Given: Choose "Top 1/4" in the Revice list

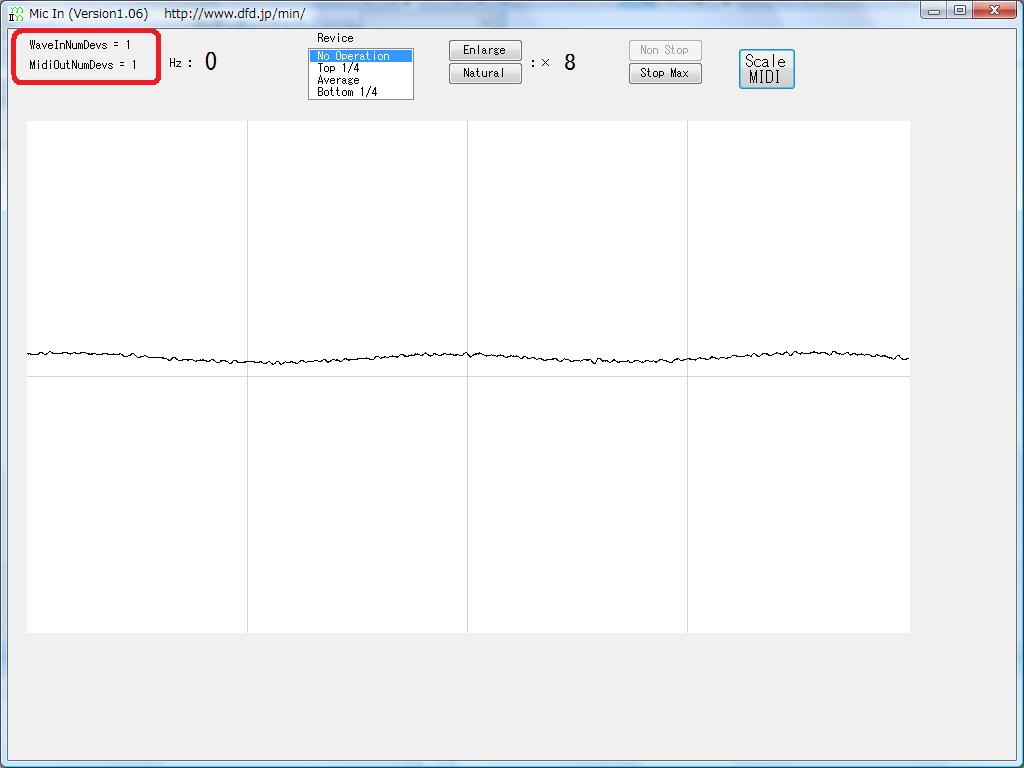Looking at the screenshot, I should [338, 68].
